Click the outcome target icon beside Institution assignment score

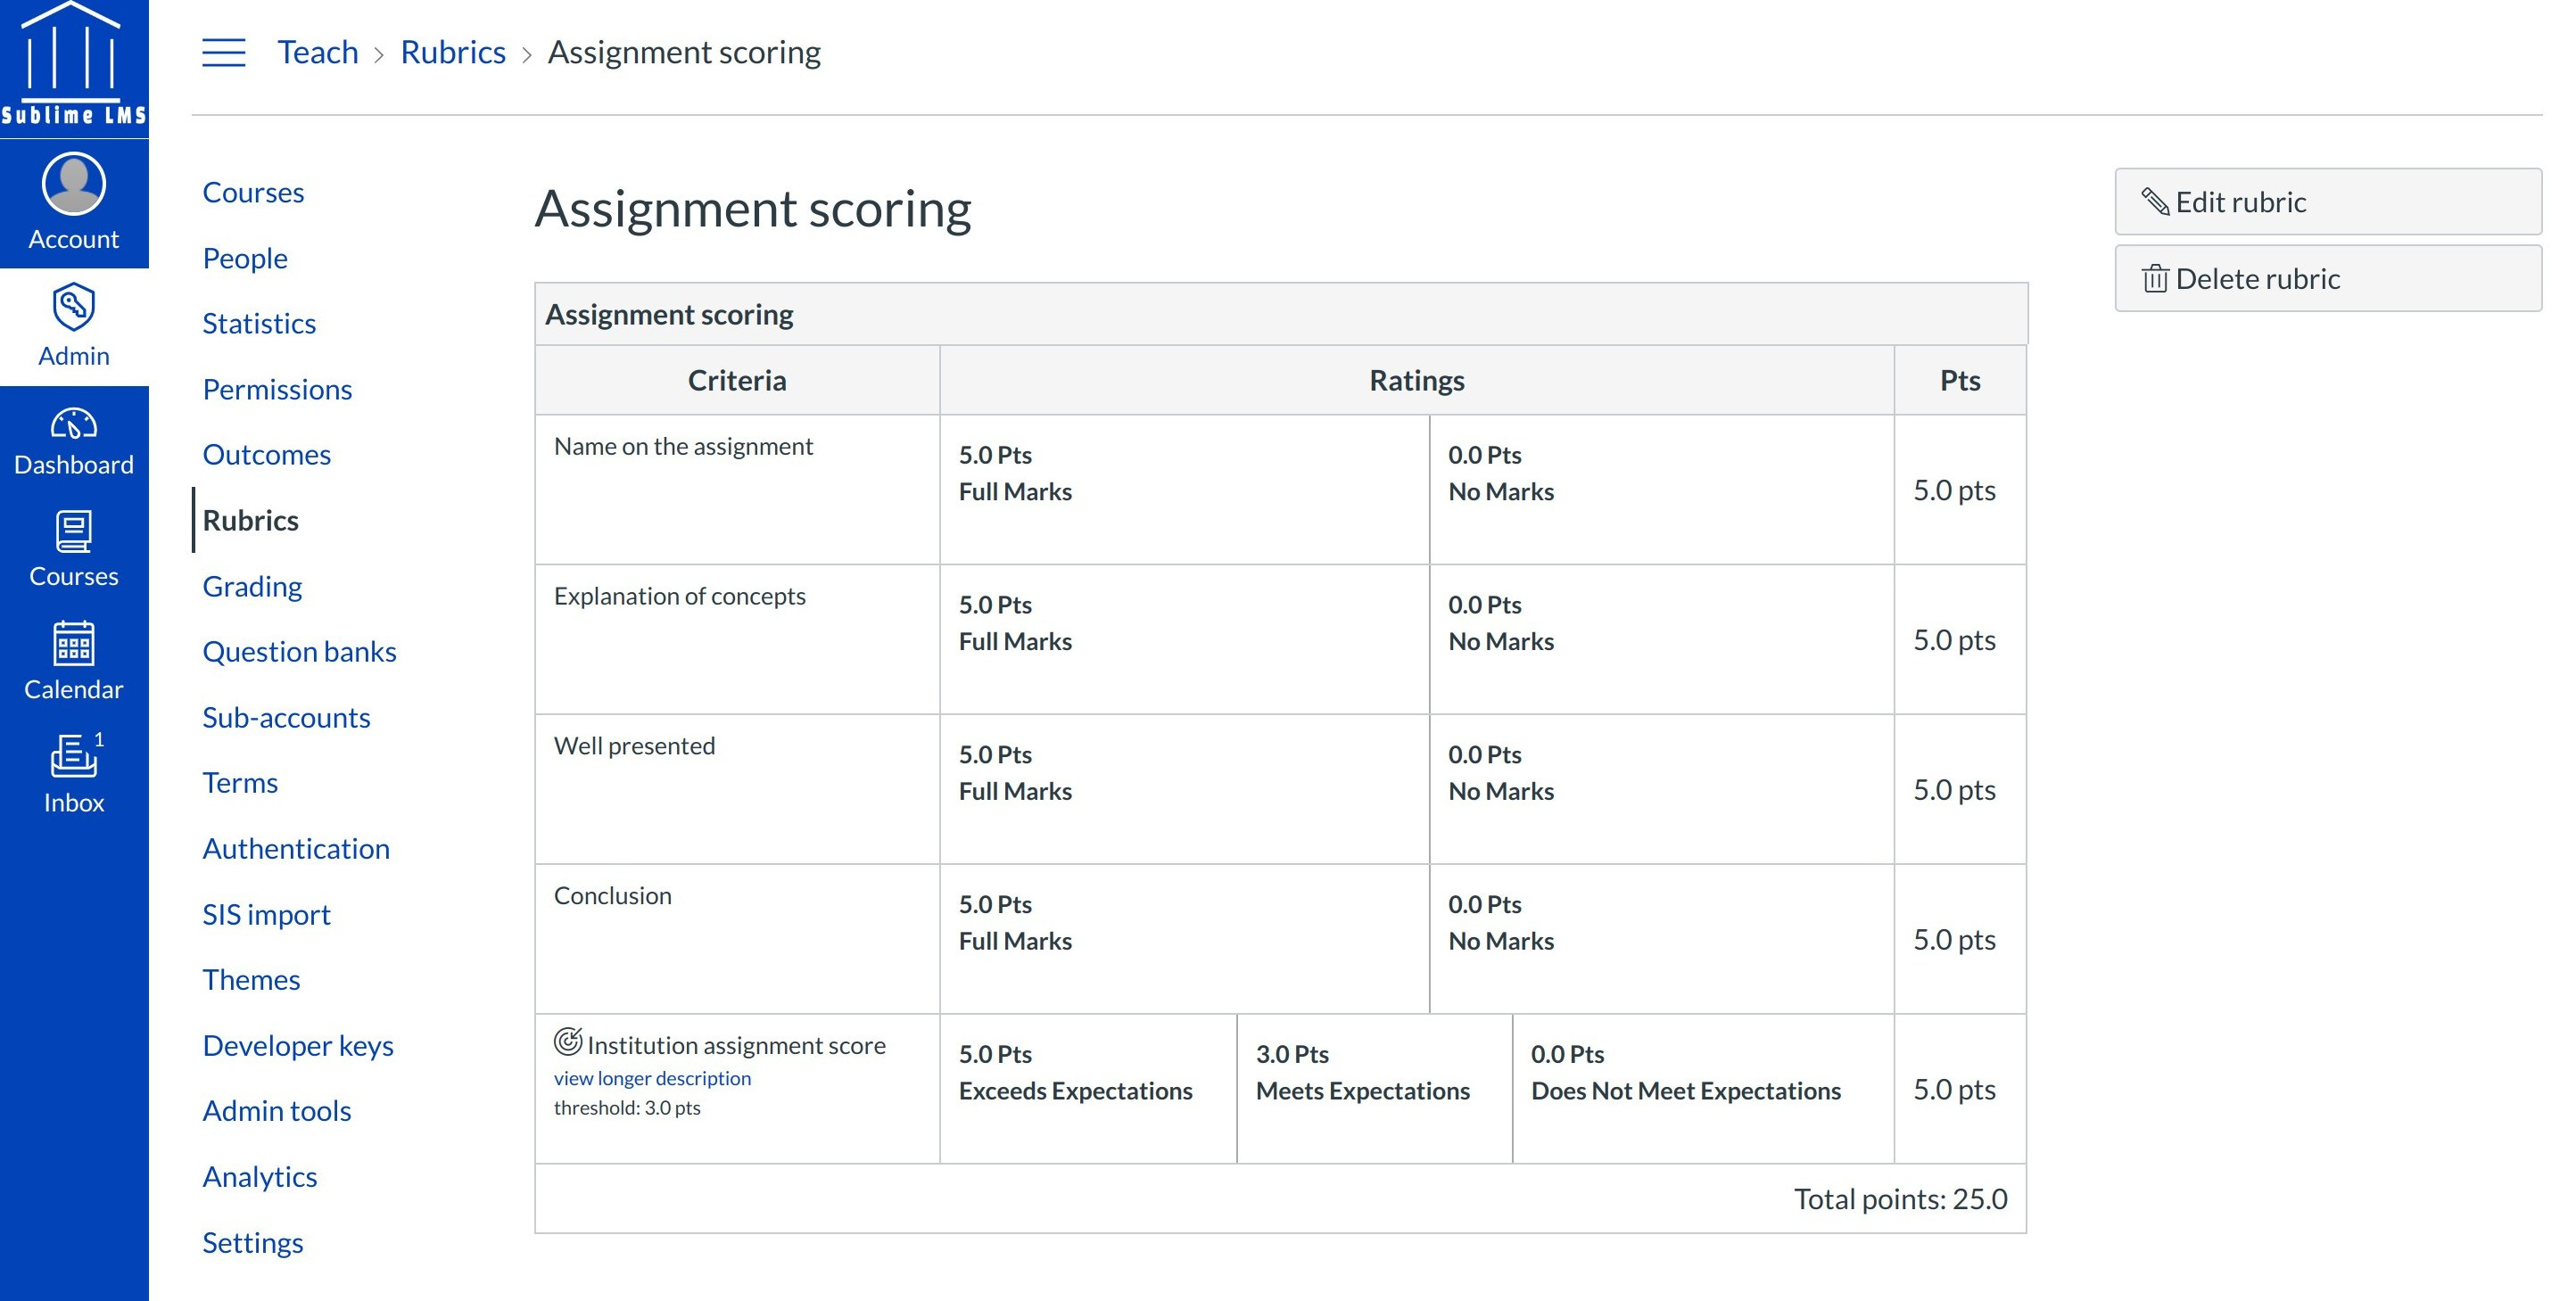[x=568, y=1042]
